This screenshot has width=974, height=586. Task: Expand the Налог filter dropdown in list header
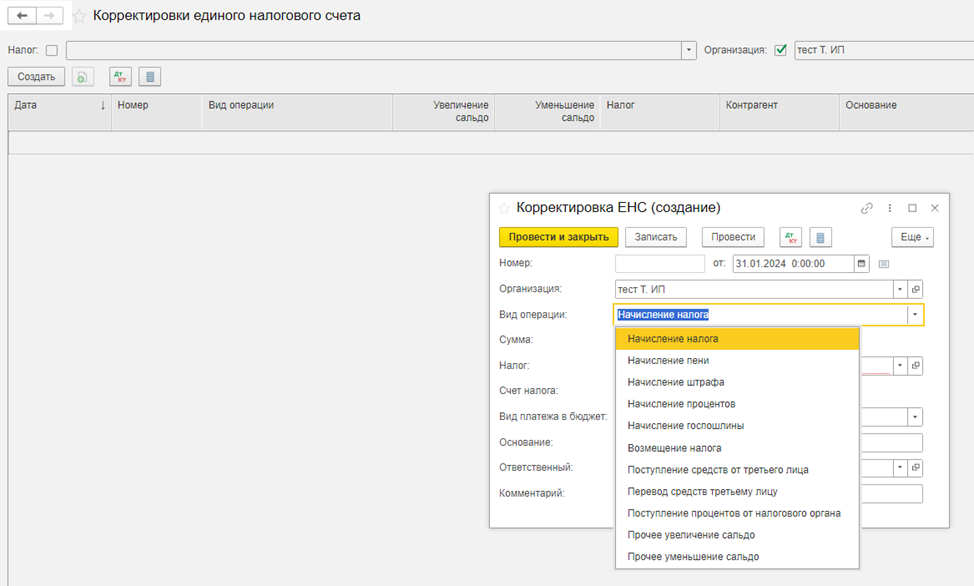pyautogui.click(x=689, y=50)
